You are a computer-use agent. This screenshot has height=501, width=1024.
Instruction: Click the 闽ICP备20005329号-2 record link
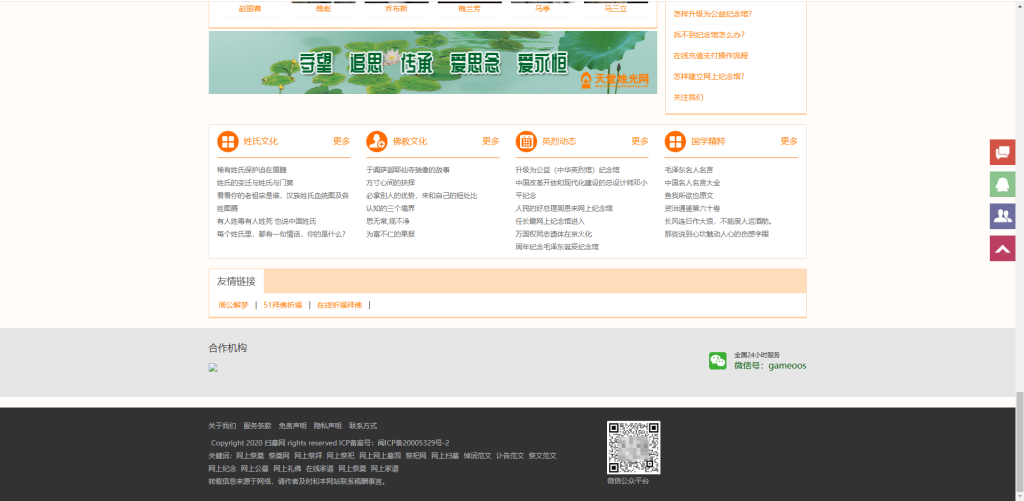coord(413,443)
